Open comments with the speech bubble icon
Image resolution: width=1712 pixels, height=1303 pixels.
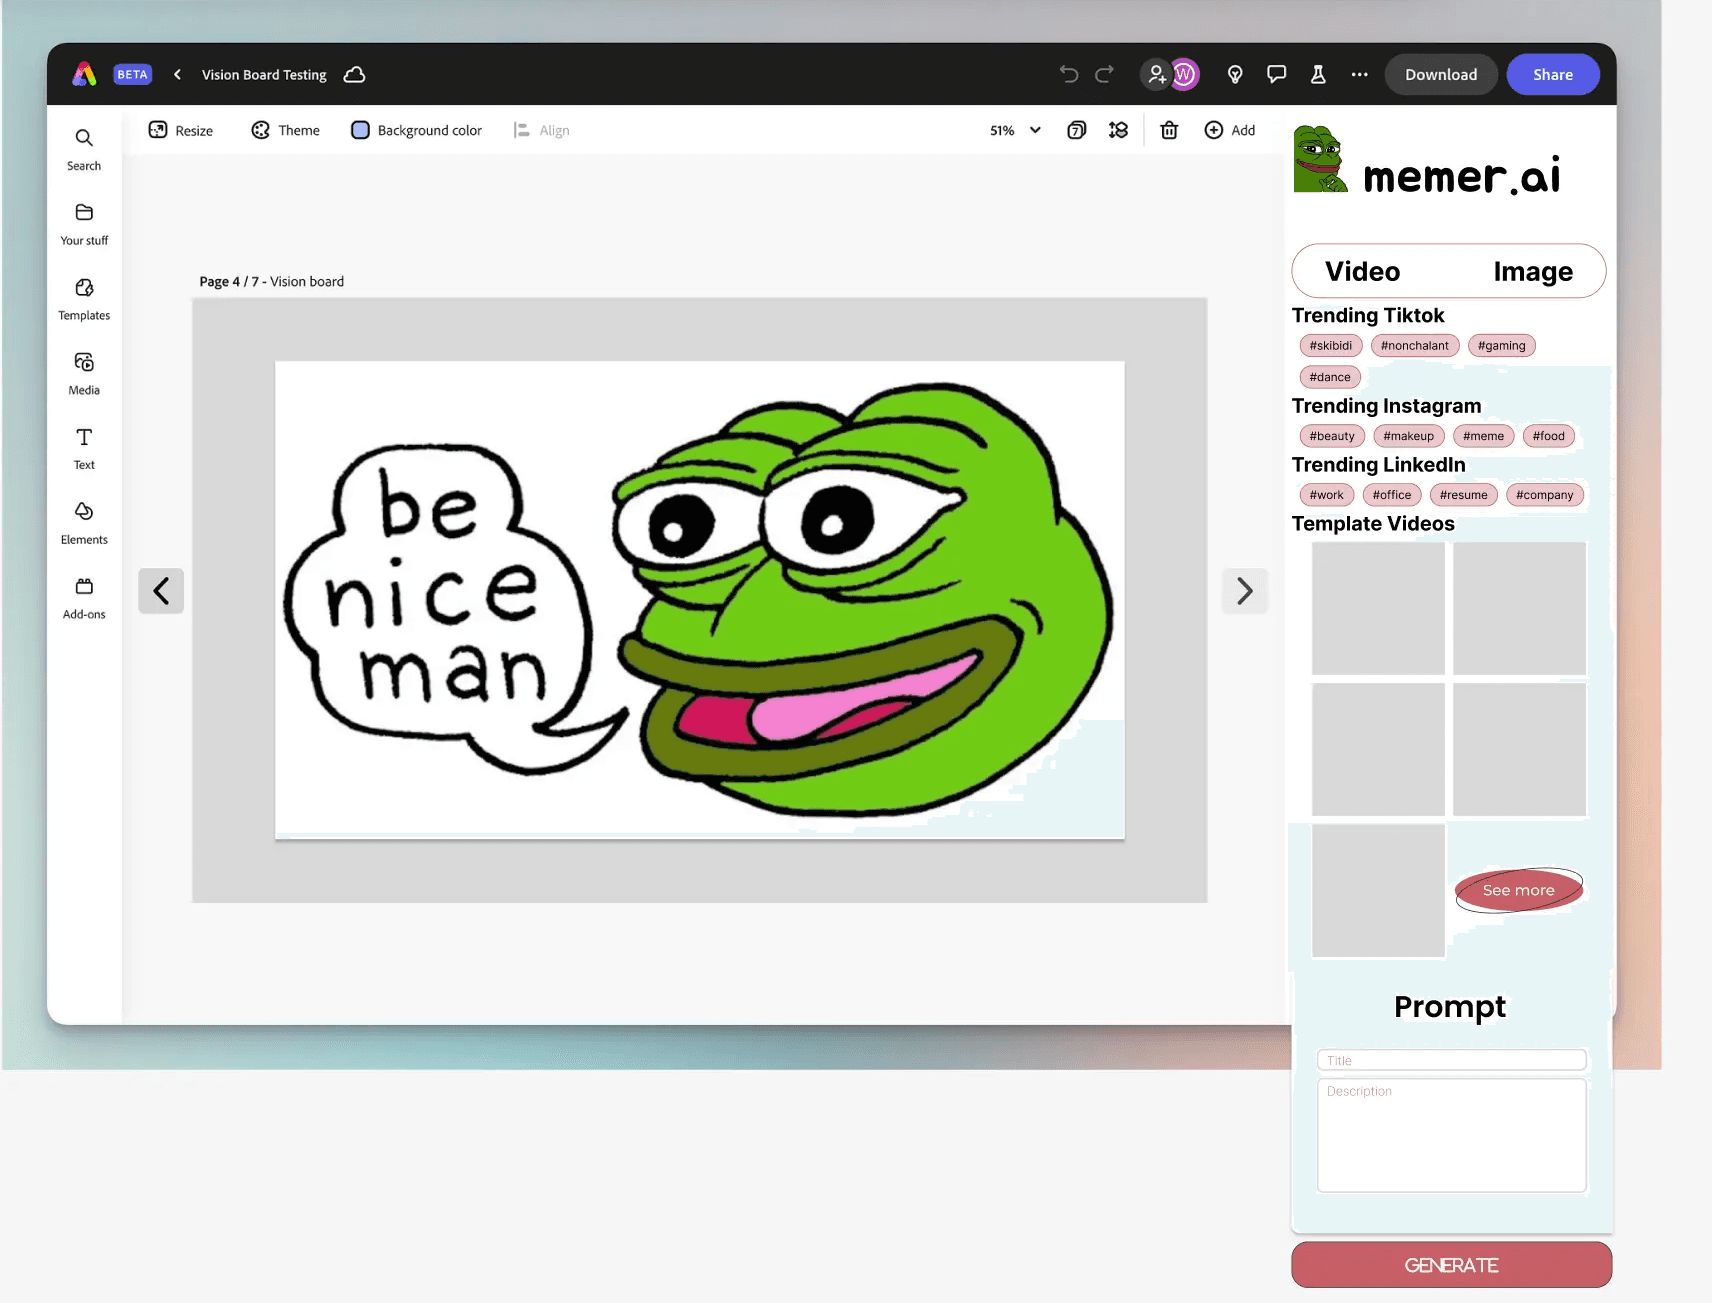[1276, 74]
